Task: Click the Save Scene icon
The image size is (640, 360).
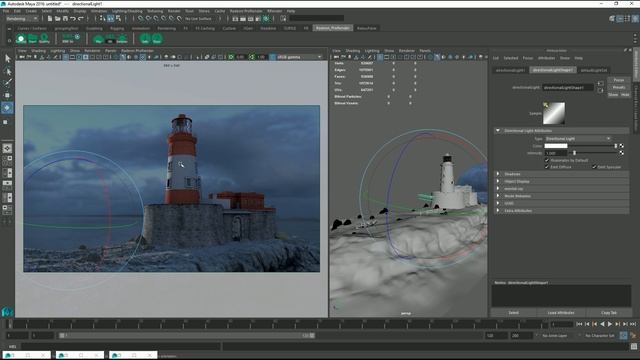Action: [x=65, y=18]
